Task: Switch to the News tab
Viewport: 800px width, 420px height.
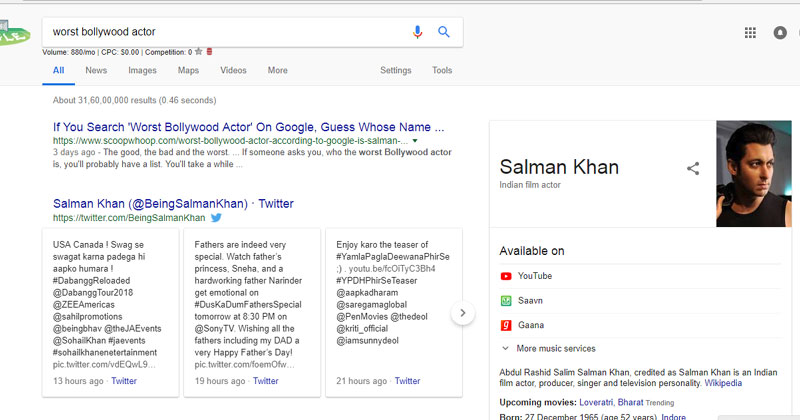Action: [x=96, y=70]
